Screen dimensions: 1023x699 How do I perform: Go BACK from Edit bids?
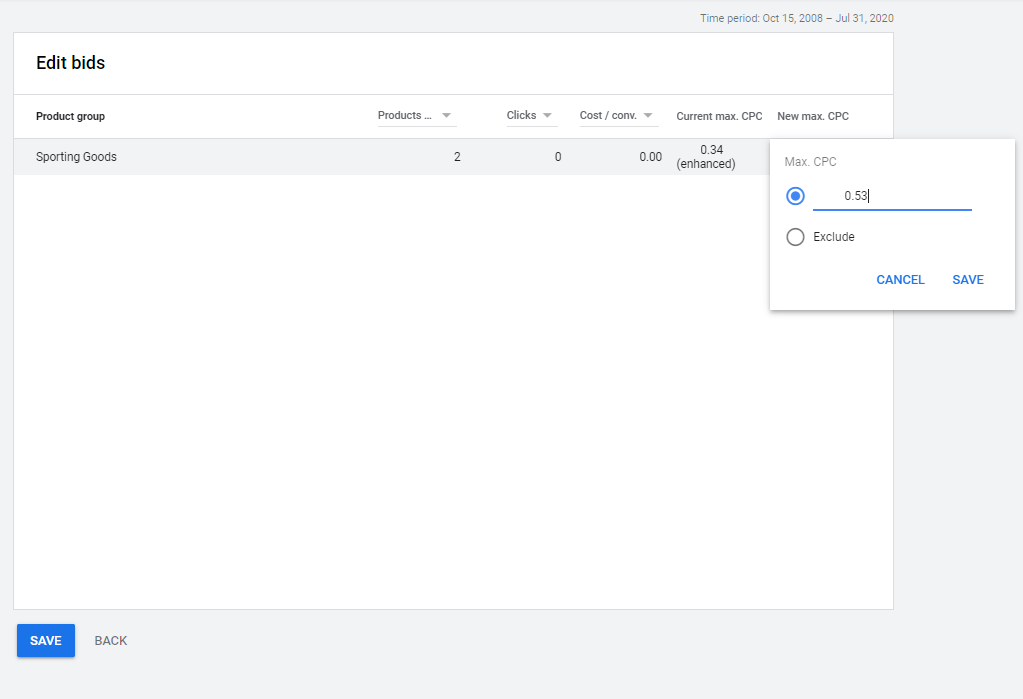(111, 641)
